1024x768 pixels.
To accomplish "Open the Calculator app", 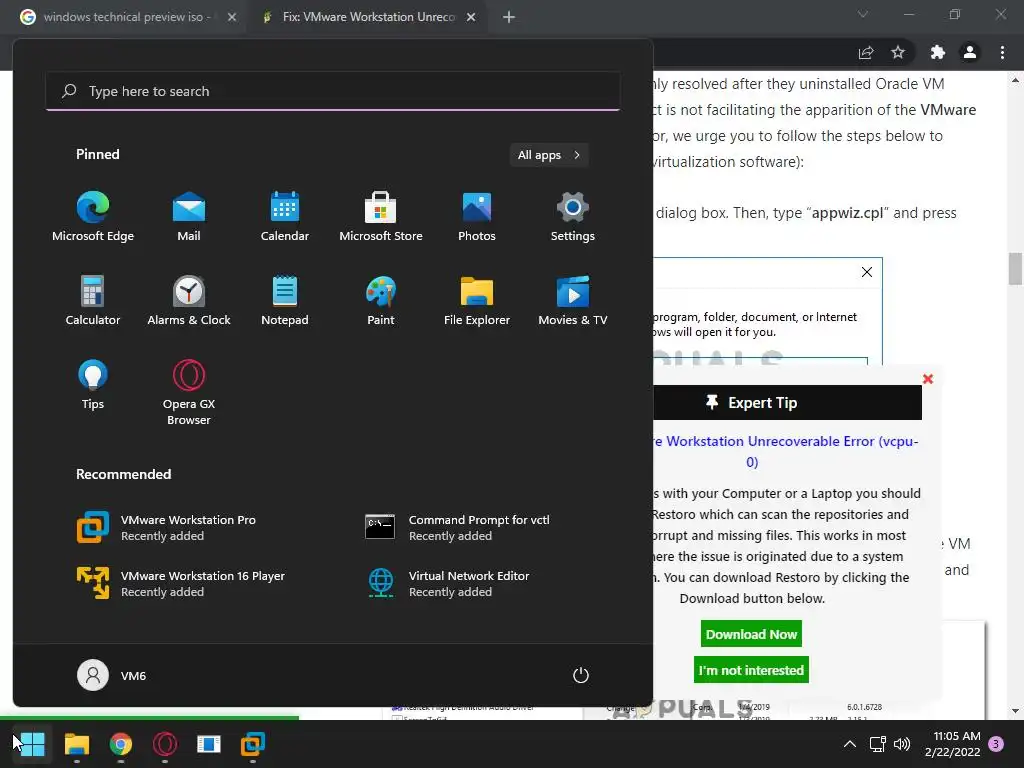I will (x=93, y=300).
